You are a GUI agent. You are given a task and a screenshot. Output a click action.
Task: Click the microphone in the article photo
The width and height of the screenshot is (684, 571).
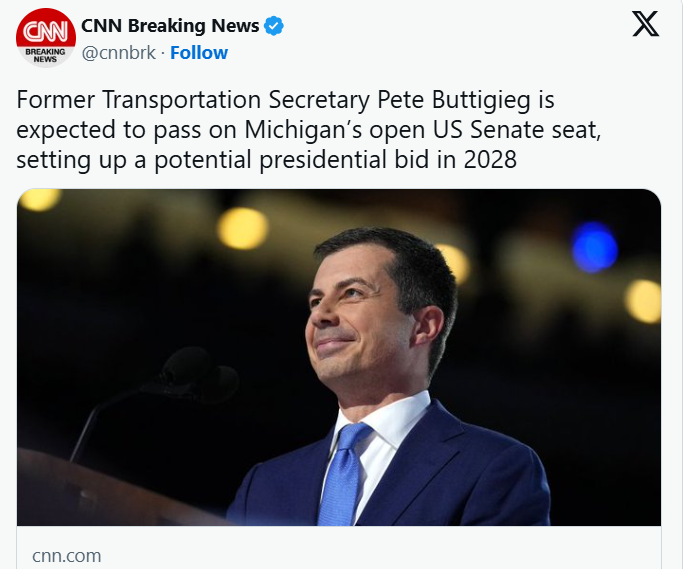point(198,375)
